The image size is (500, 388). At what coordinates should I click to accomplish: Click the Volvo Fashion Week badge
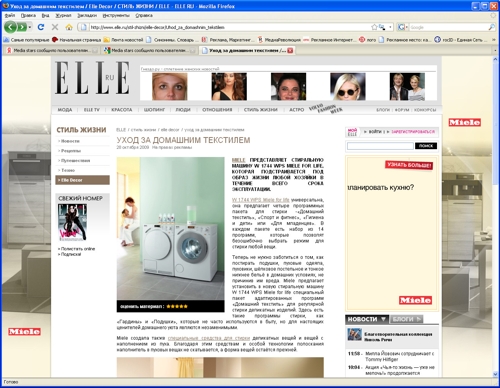[326, 109]
